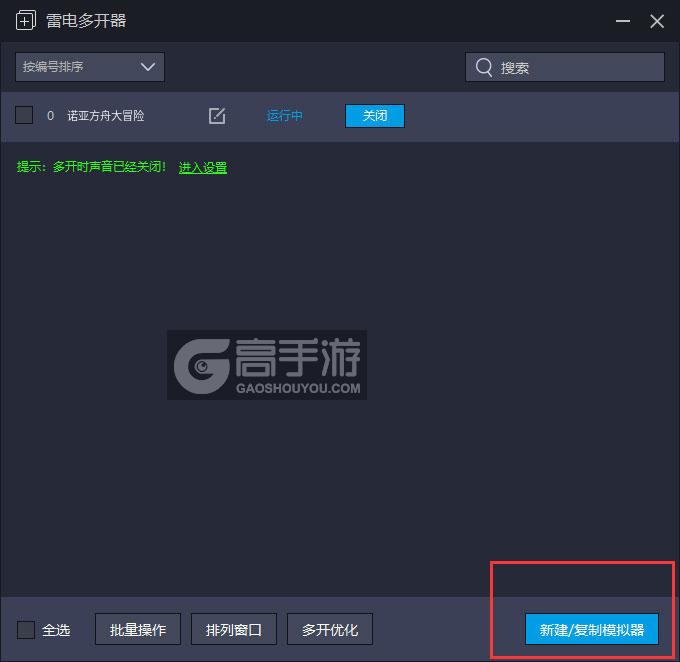
Task: Click the 批量操作 button
Action: [138, 629]
